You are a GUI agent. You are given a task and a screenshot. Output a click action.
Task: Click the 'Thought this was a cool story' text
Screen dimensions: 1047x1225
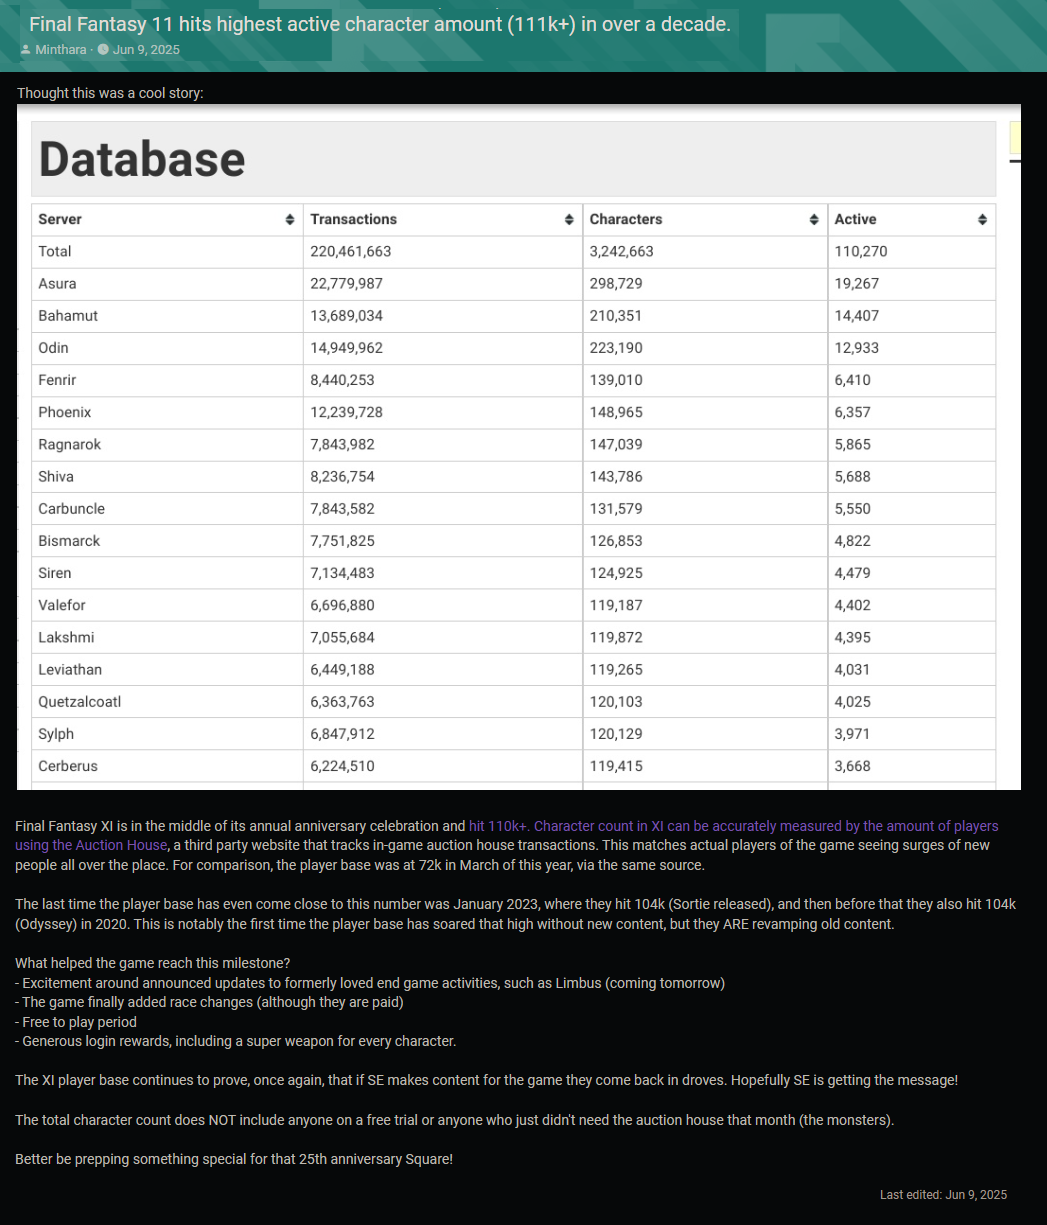point(110,93)
